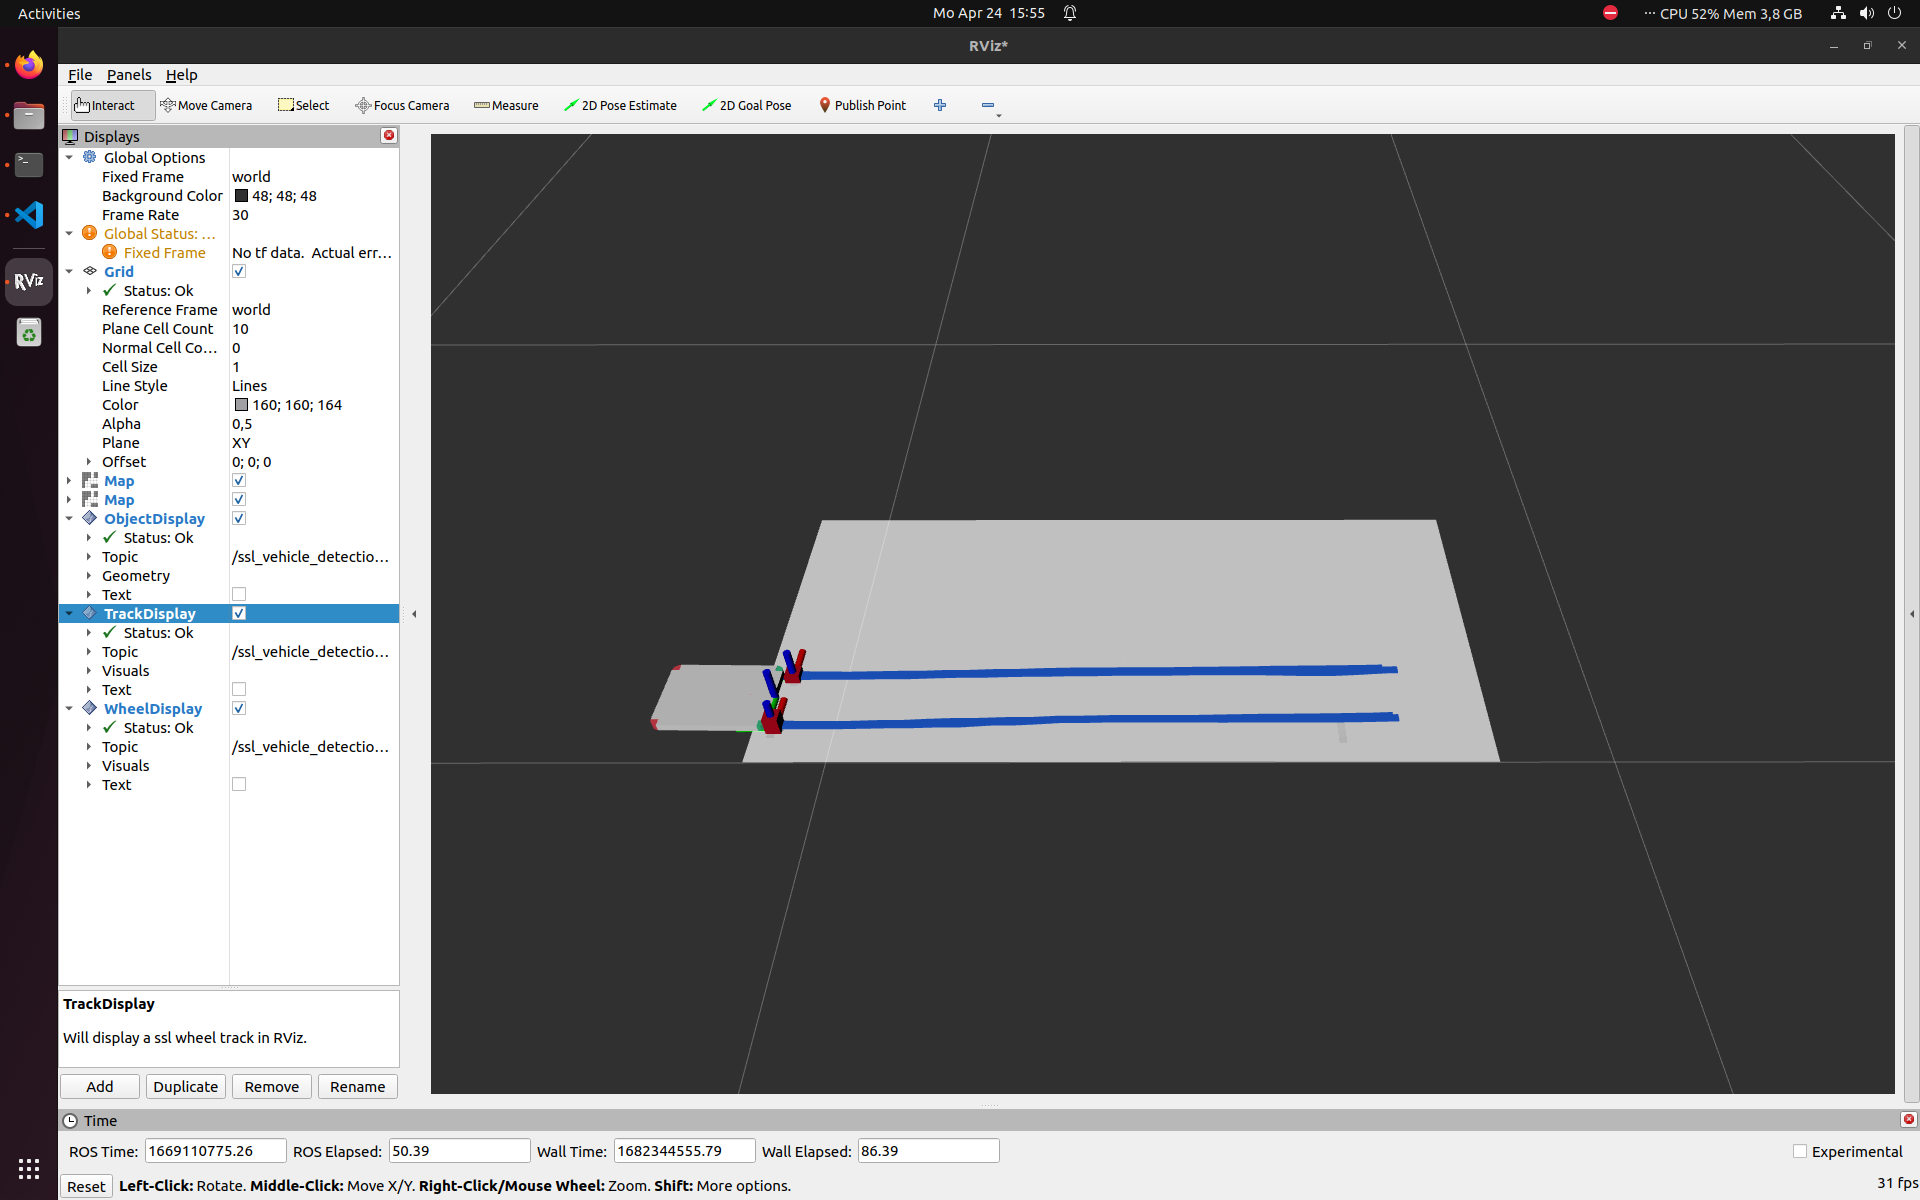The width and height of the screenshot is (1920, 1200).
Task: Open the File menu
Action: coord(79,75)
